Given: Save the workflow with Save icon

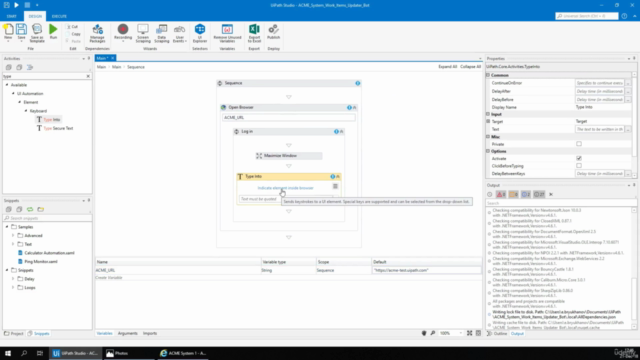Looking at the screenshot, I should (x=21, y=32).
